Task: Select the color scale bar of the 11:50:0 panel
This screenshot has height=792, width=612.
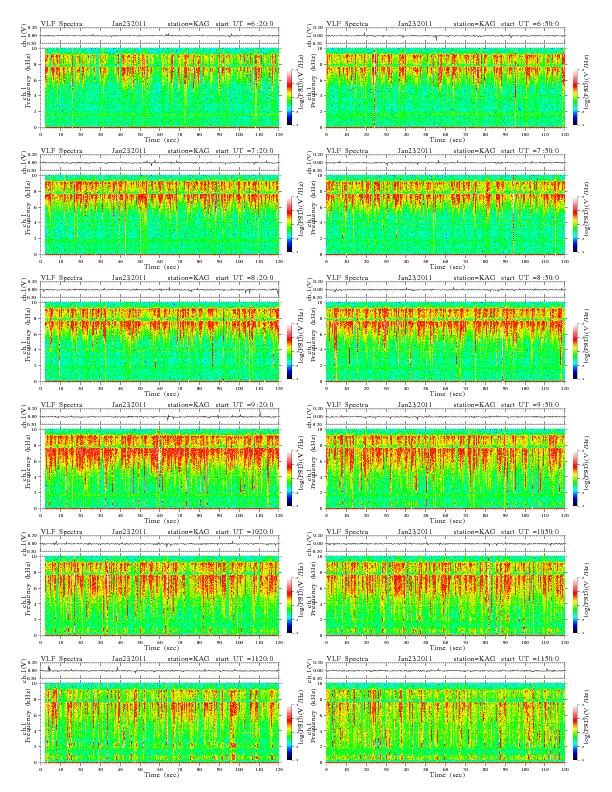Action: 576,732
